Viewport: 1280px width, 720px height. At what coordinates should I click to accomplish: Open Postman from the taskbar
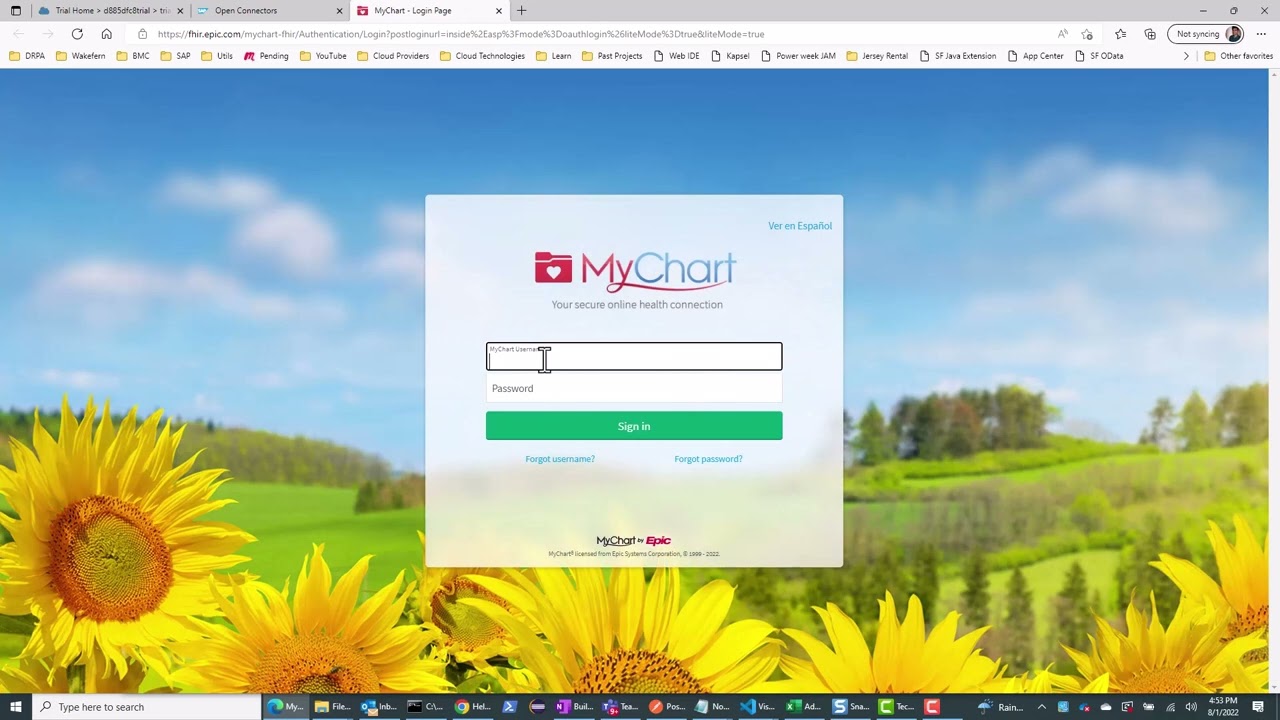pyautogui.click(x=667, y=707)
